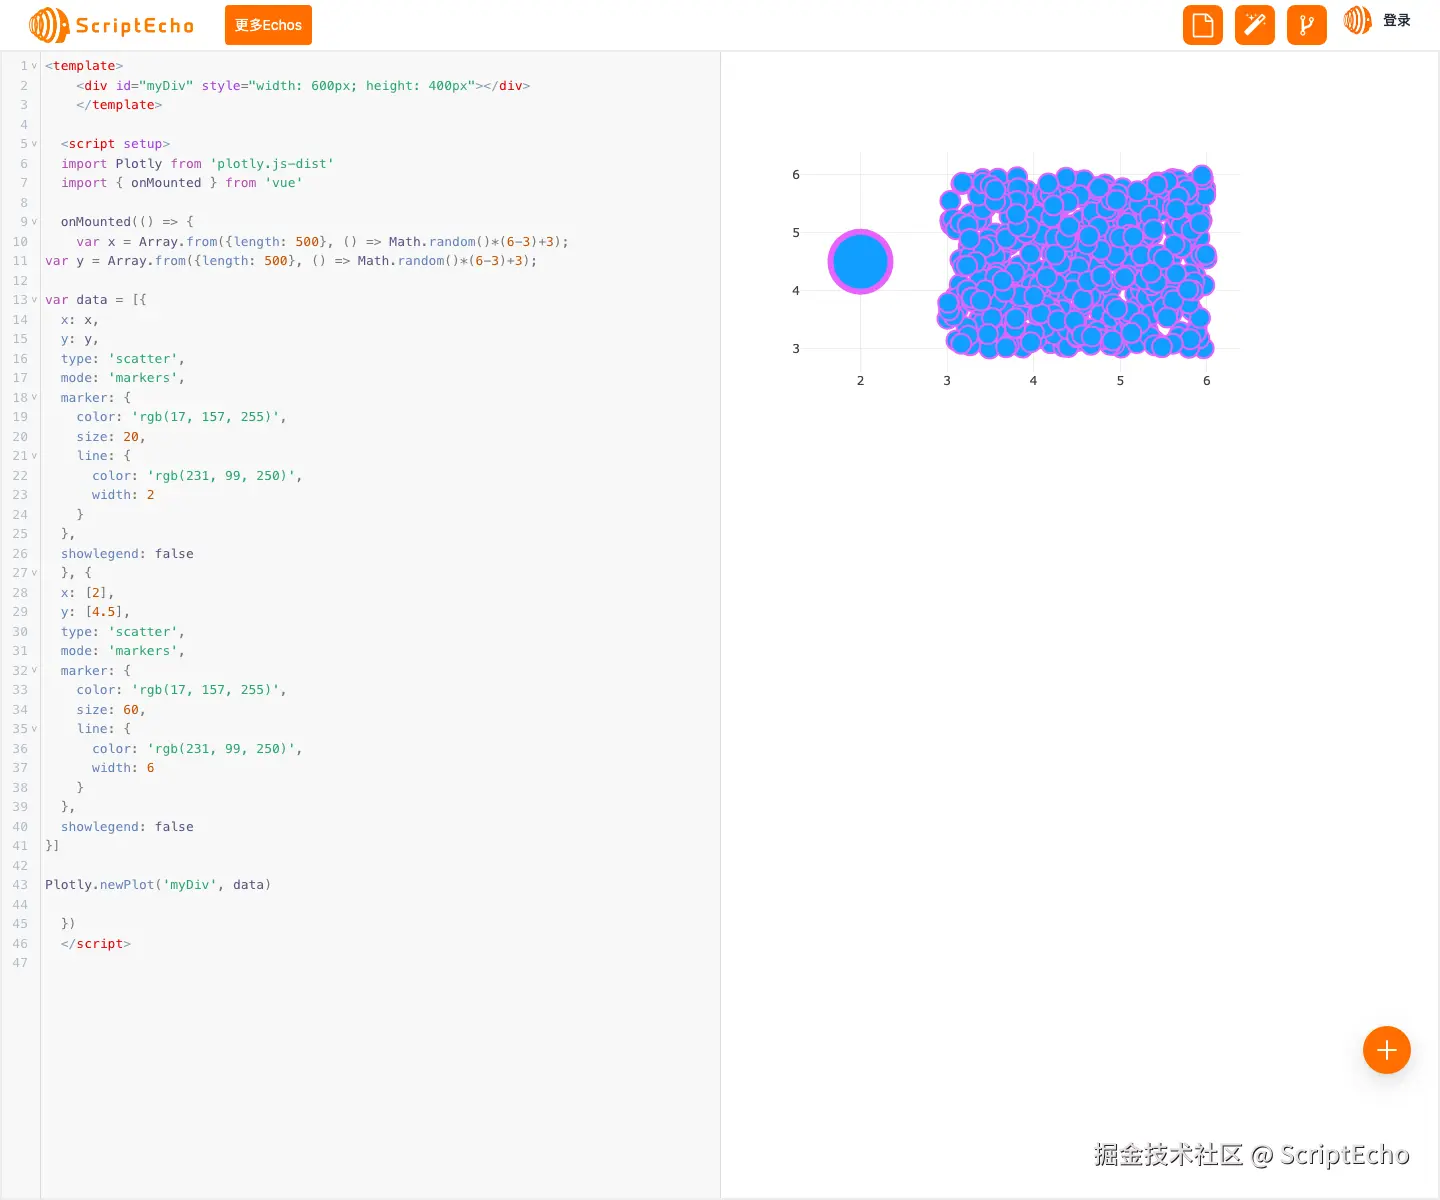This screenshot has width=1440, height=1200.
Task: Open the 更多Echos page
Action: click(268, 25)
